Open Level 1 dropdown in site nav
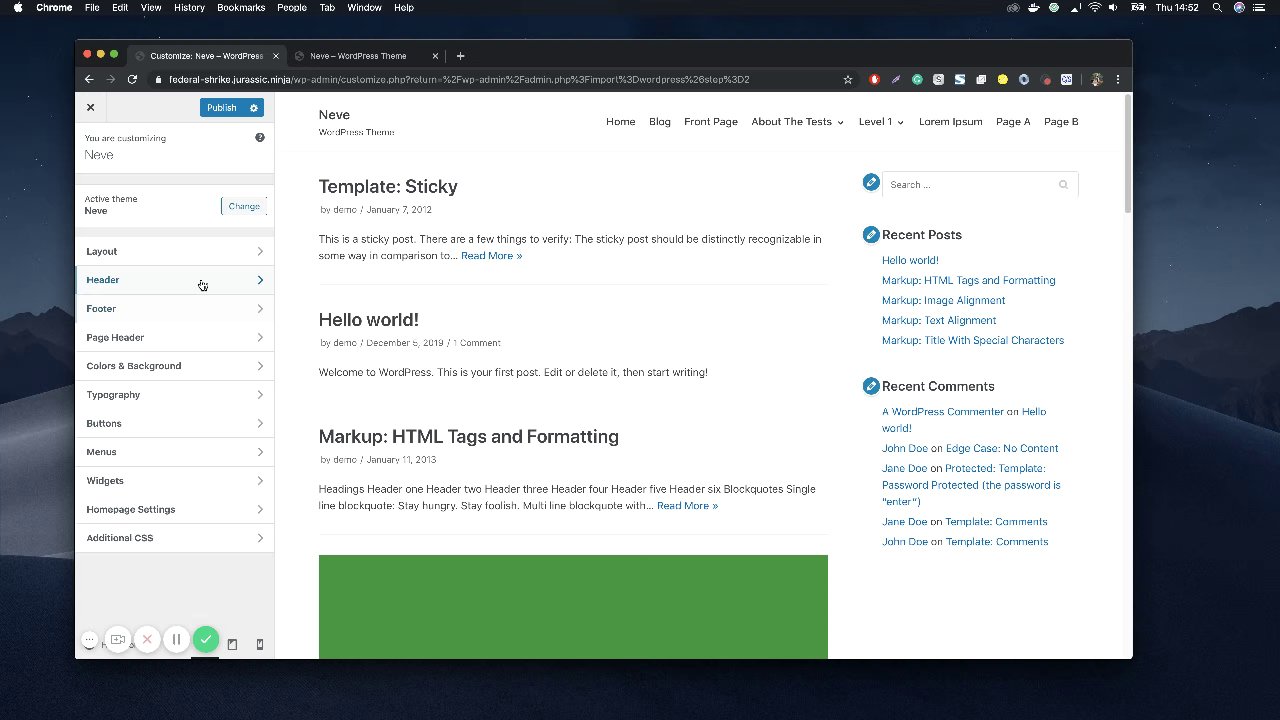The height and width of the screenshot is (720, 1280). click(x=881, y=122)
